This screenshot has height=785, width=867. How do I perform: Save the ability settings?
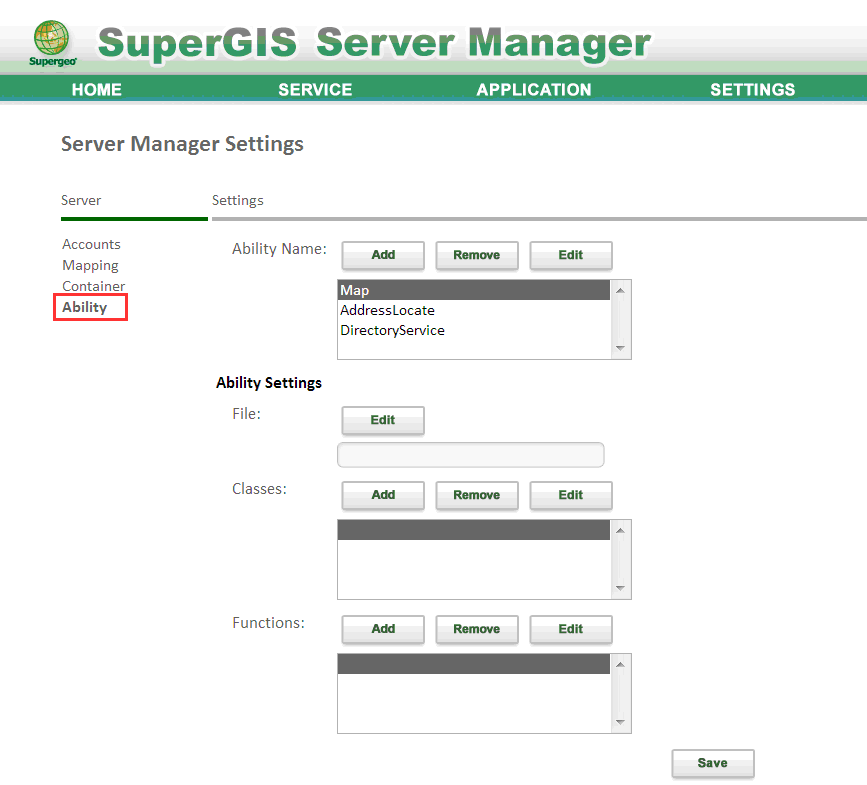point(712,763)
